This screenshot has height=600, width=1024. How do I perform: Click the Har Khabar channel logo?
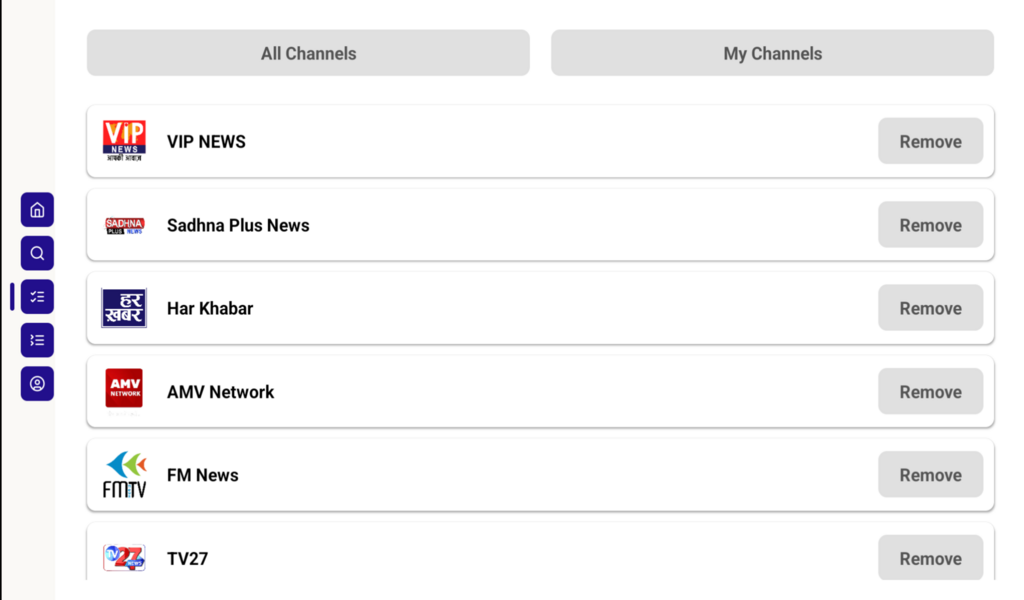tap(124, 308)
